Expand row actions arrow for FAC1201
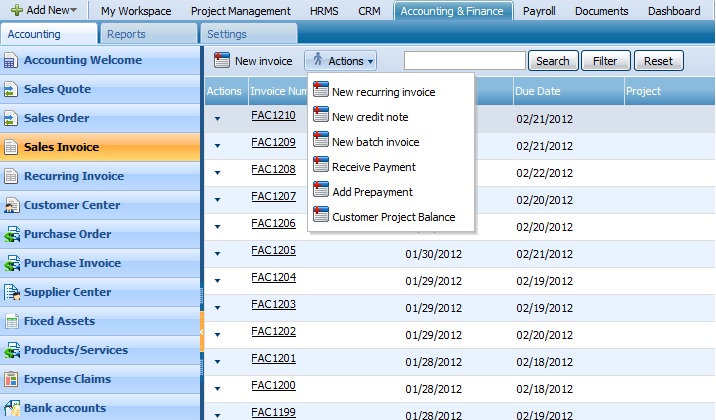 (218, 360)
